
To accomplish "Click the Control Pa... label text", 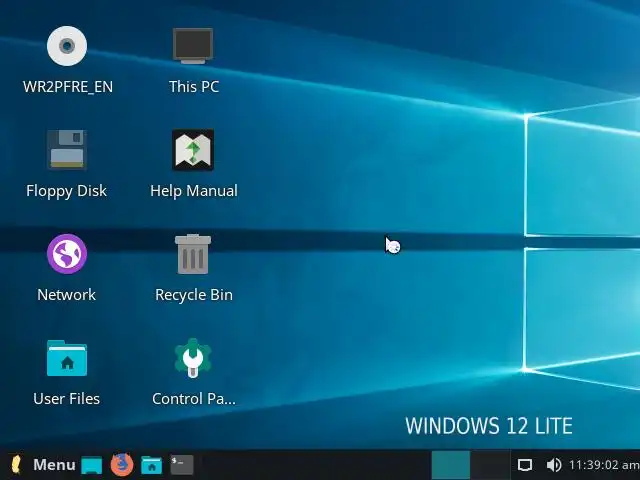I will 194,399.
